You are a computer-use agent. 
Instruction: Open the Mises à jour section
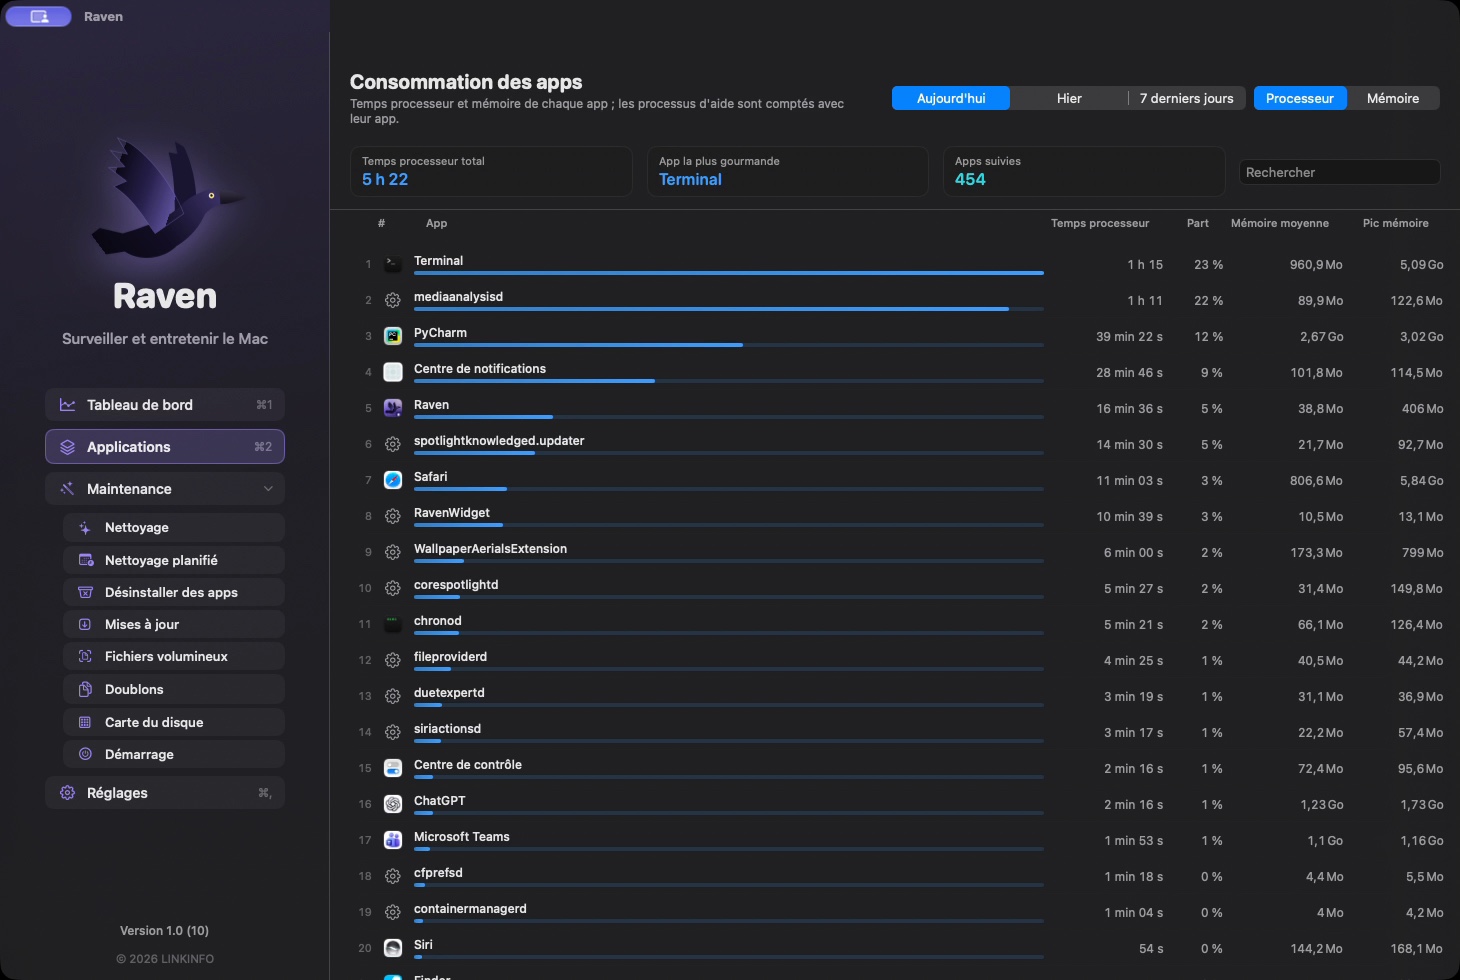click(x=174, y=624)
